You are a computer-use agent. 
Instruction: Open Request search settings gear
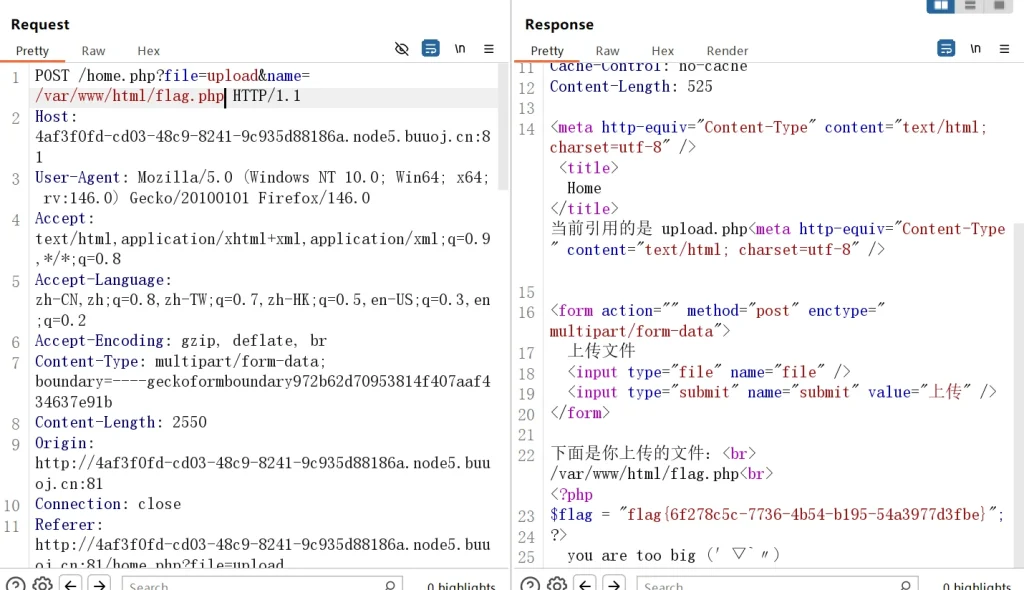coord(42,584)
